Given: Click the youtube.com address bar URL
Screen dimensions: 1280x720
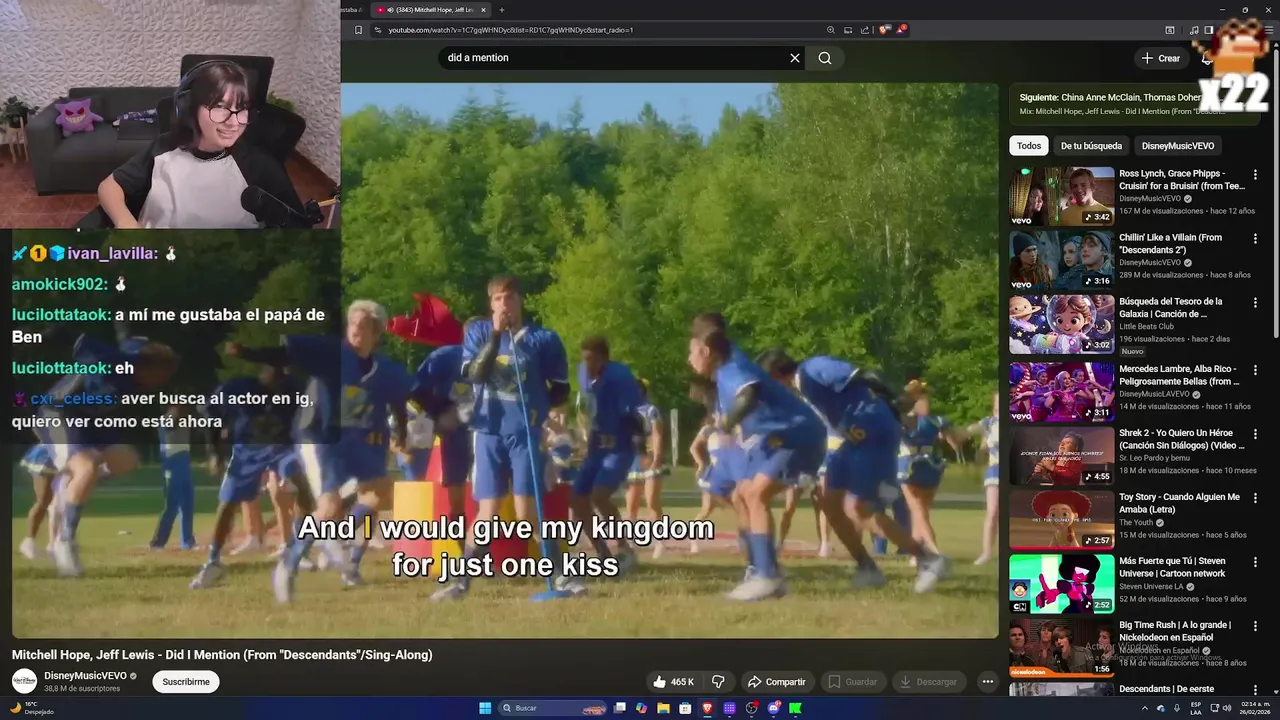Looking at the screenshot, I should 510,30.
